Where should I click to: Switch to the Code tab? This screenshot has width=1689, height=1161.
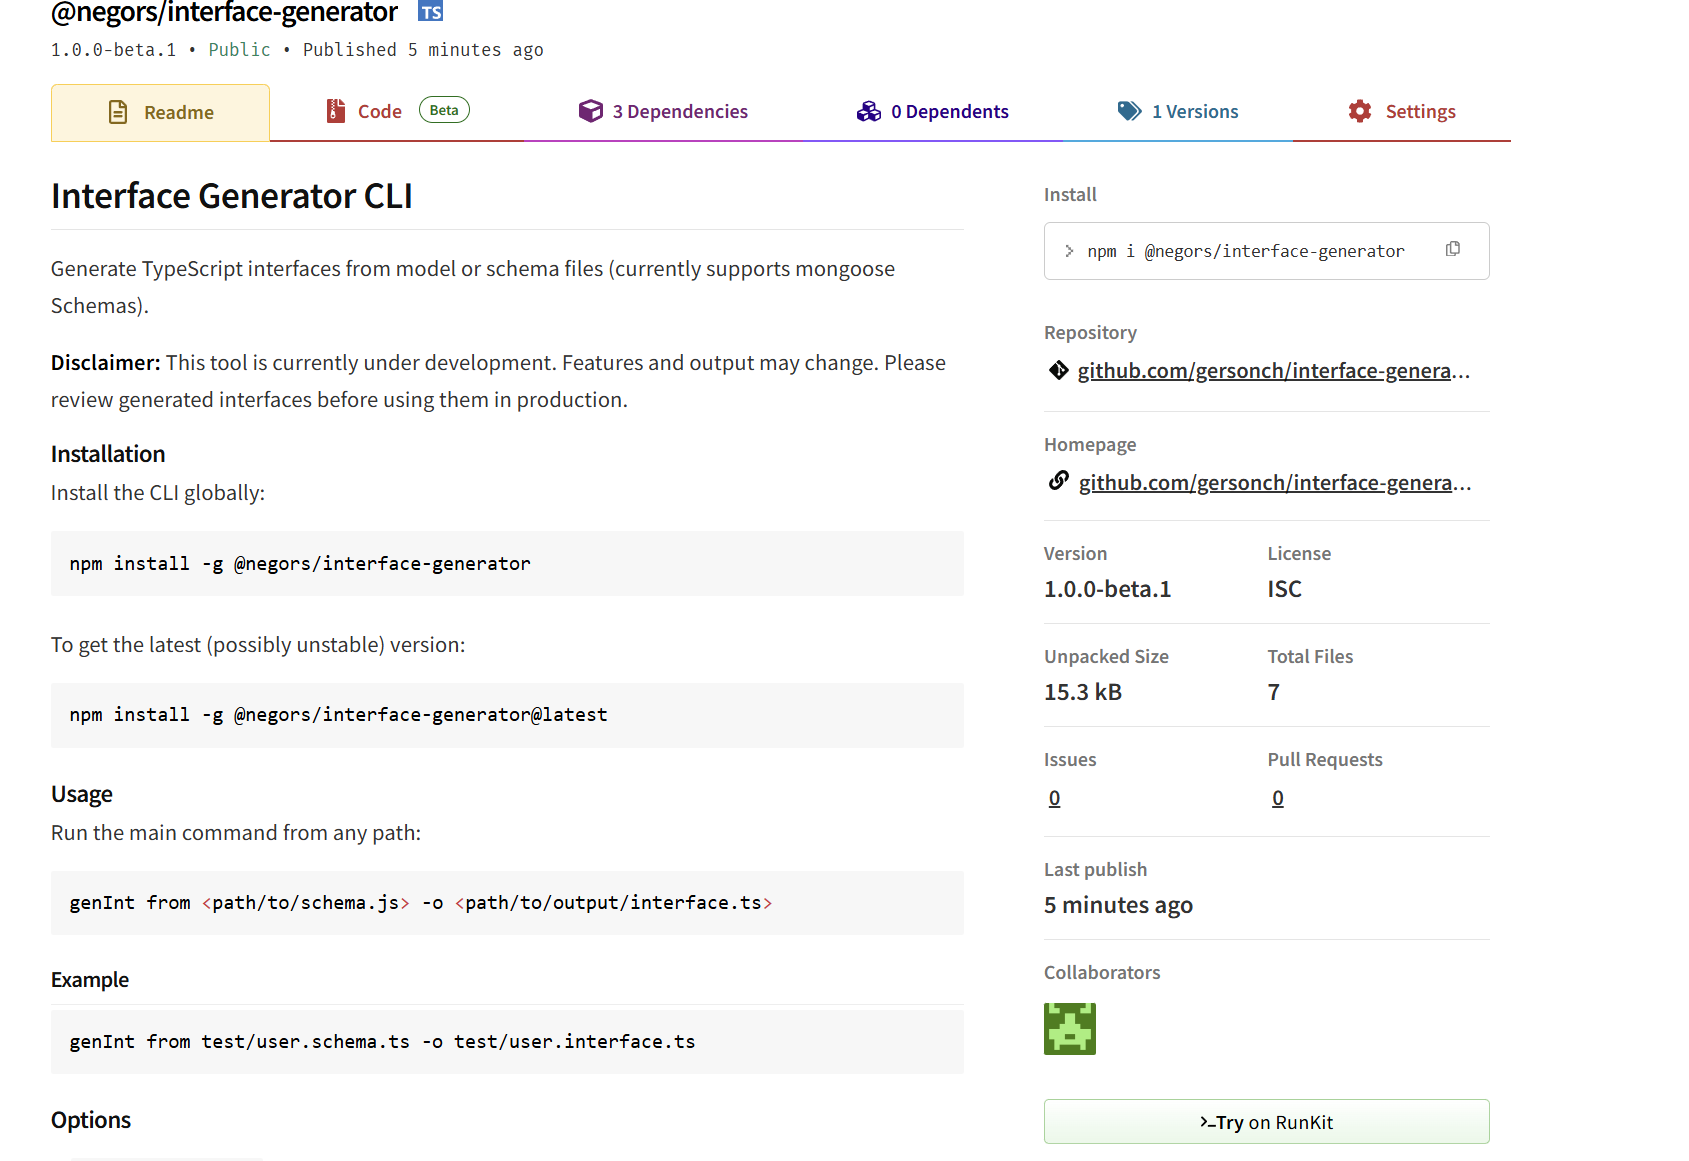click(397, 112)
